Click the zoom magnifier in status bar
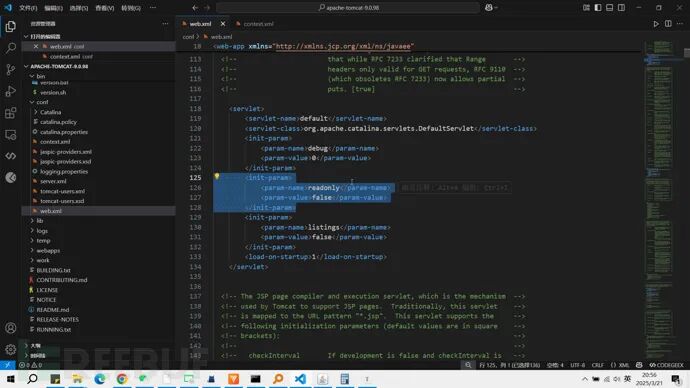This screenshot has width=690, height=388. pos(468,365)
